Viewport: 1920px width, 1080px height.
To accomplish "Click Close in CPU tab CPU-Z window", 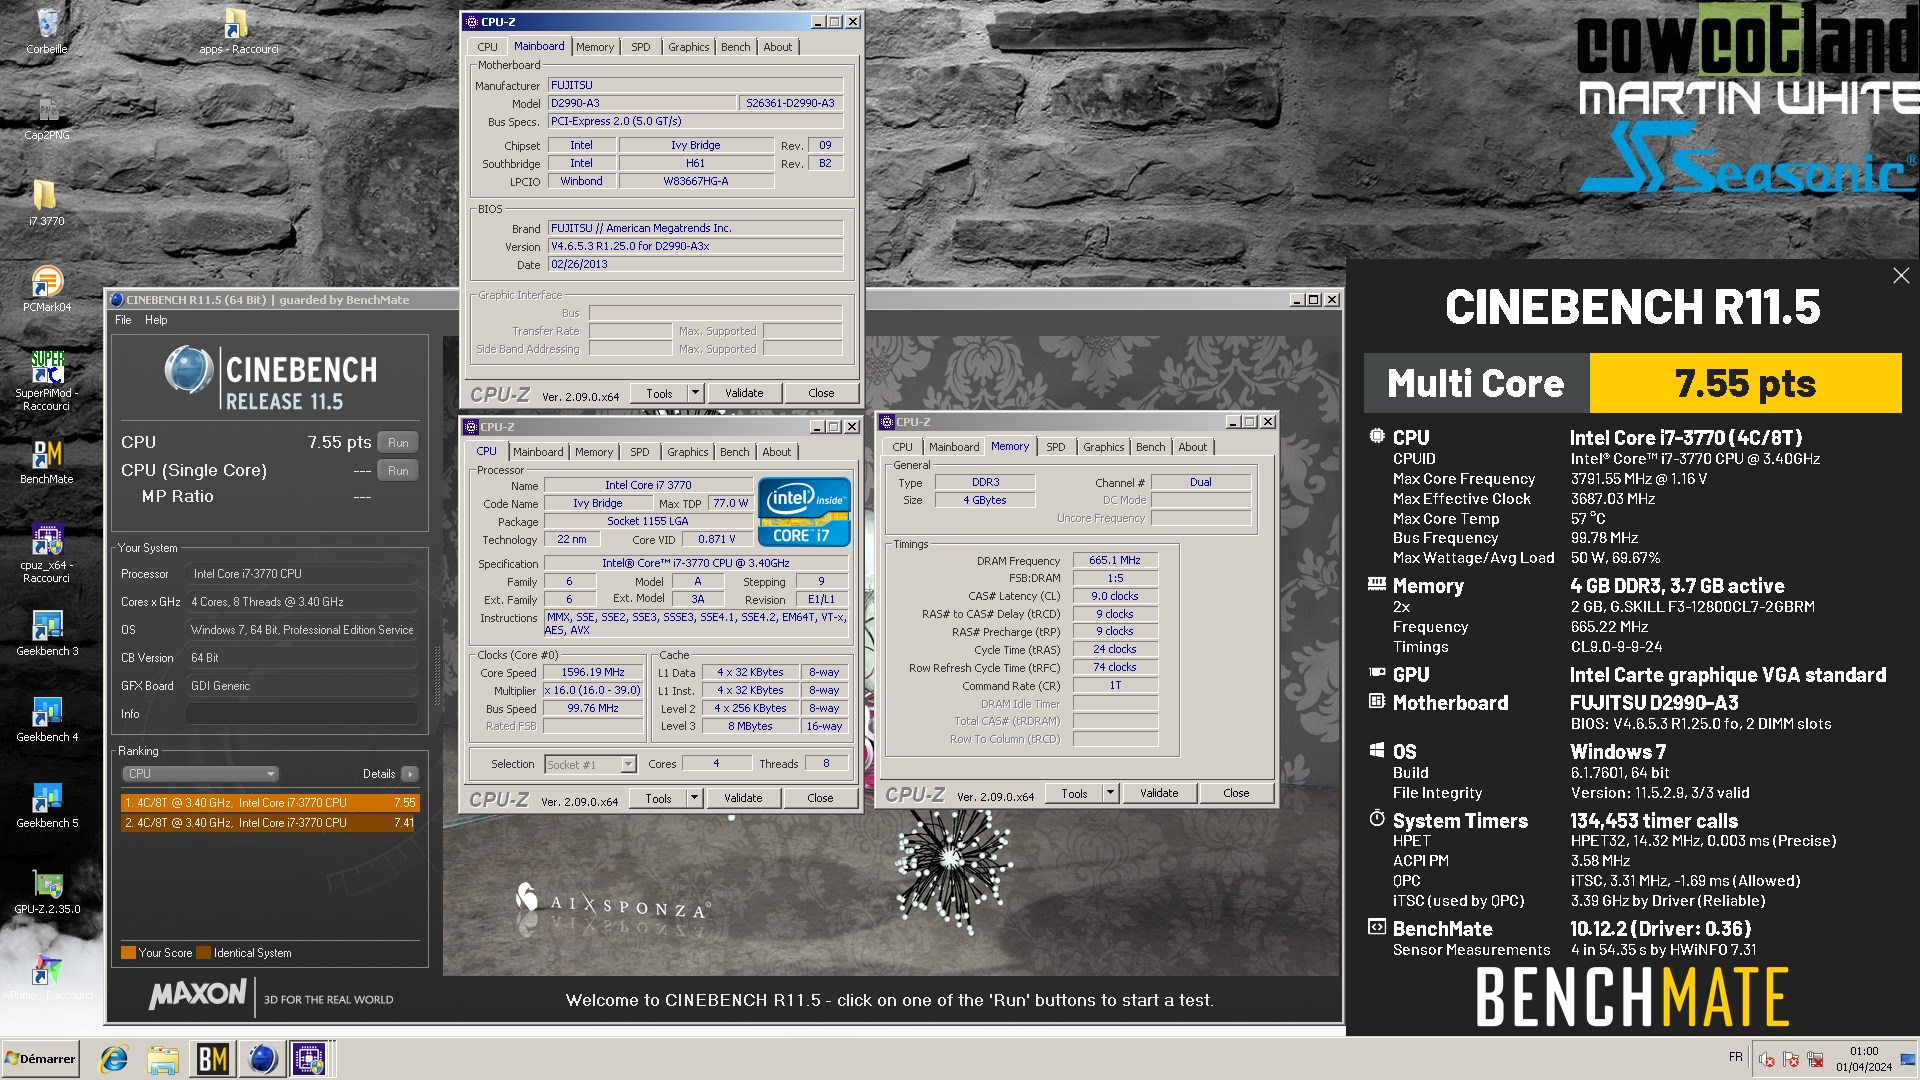I will point(820,798).
